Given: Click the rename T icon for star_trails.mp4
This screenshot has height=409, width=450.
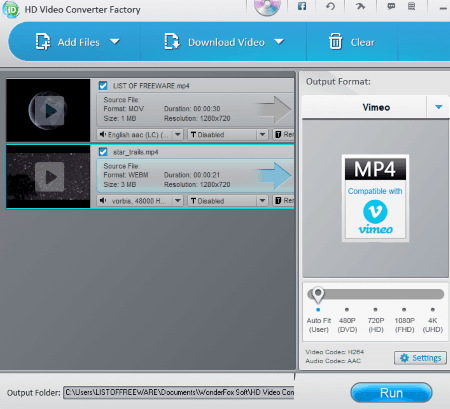Looking at the screenshot, I should [x=278, y=201].
